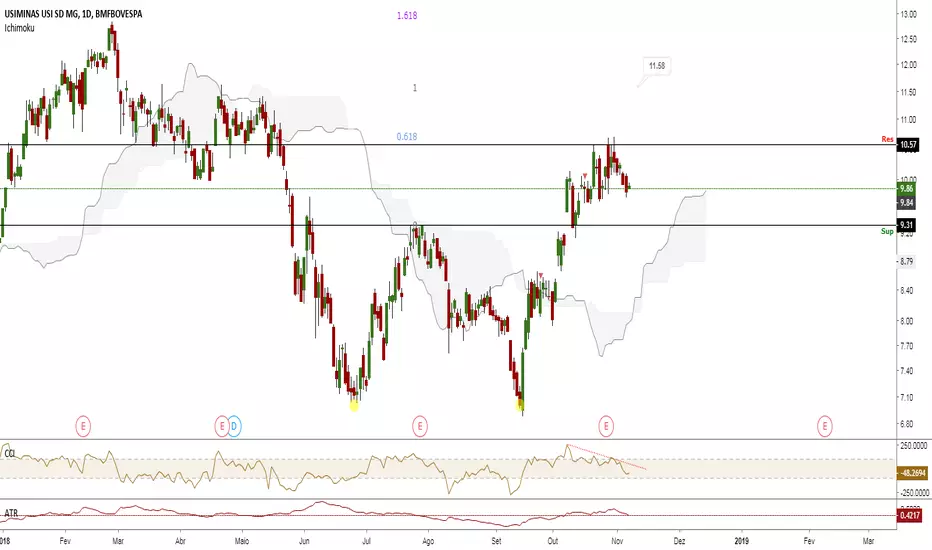Screen dimensions: 932x550
Task: Click the Ichimoku indicator label
Action: click(19, 28)
